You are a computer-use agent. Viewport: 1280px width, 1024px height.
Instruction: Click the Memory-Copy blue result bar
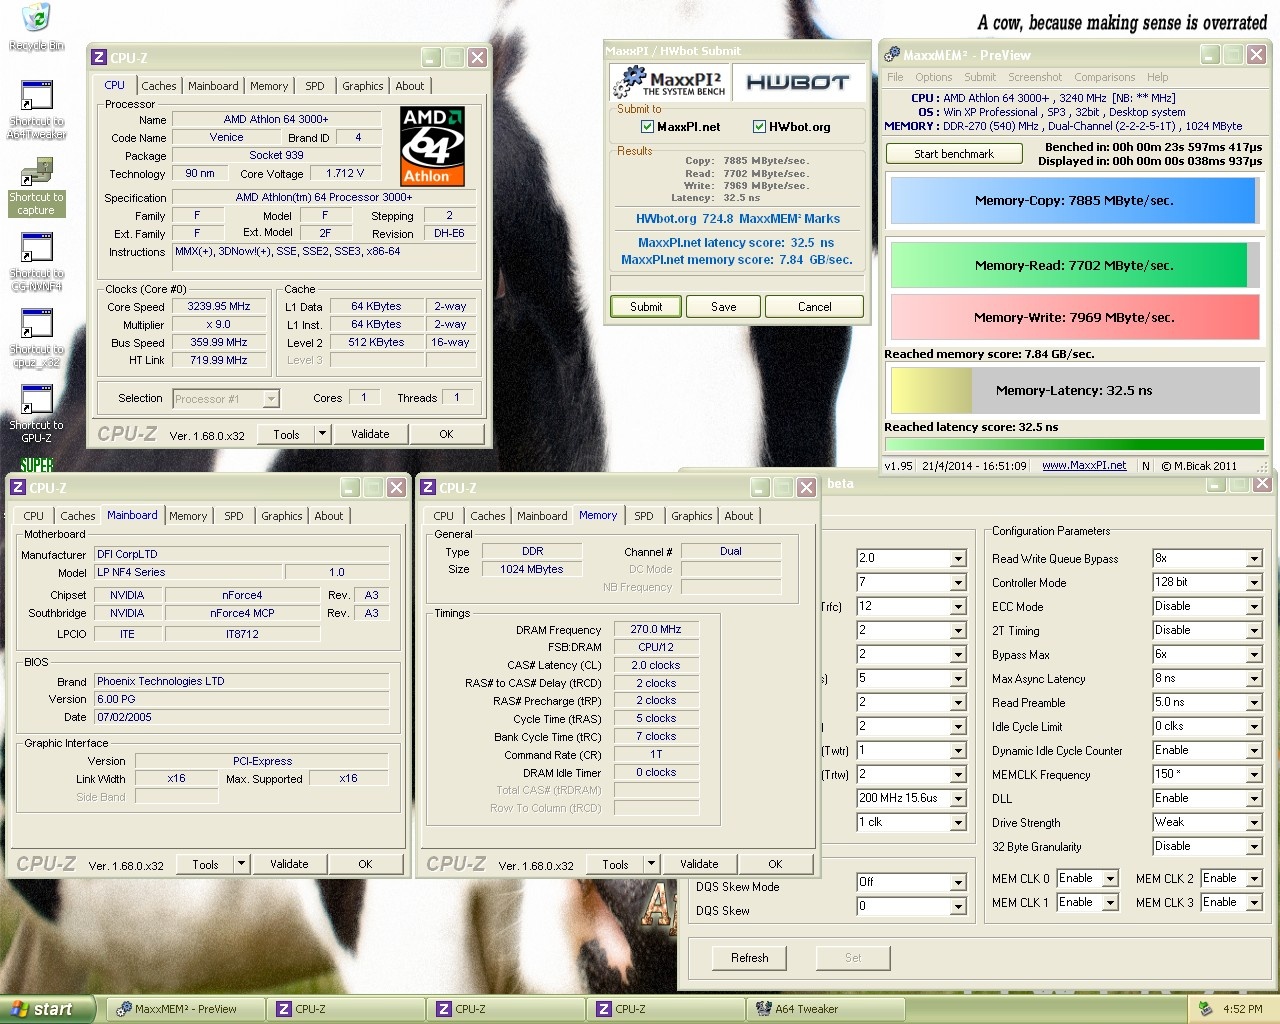click(1074, 200)
